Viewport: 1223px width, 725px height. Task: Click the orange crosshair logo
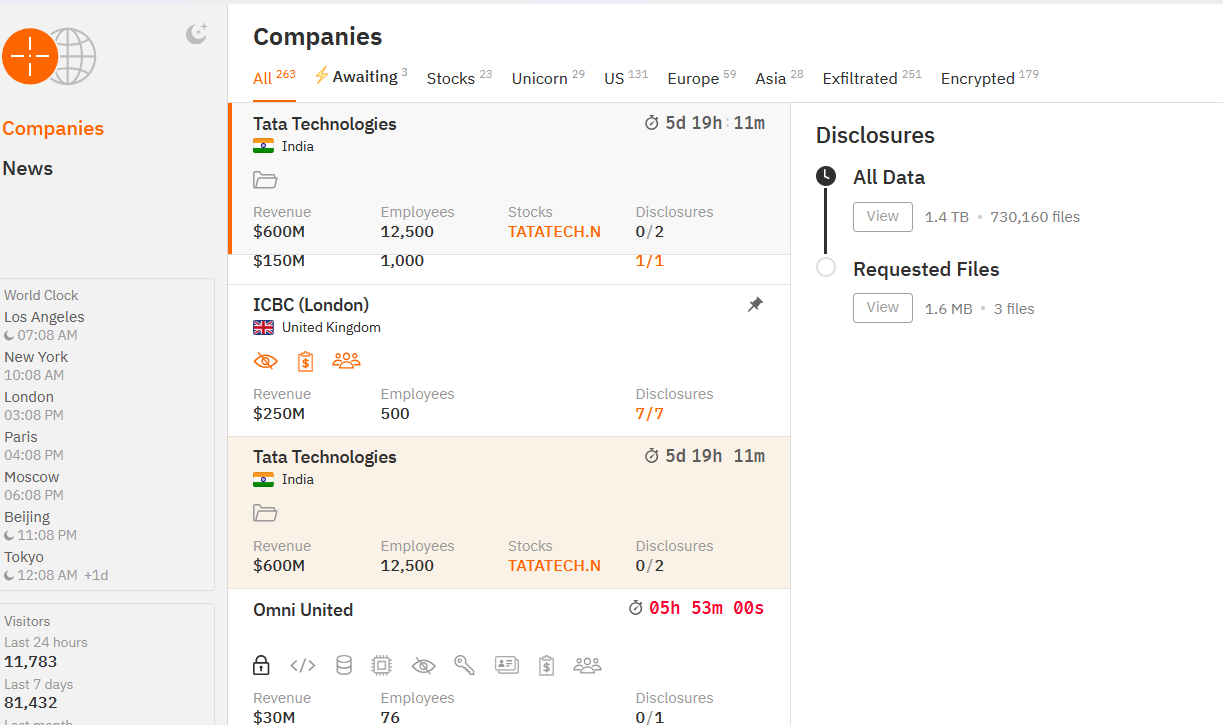click(30, 56)
